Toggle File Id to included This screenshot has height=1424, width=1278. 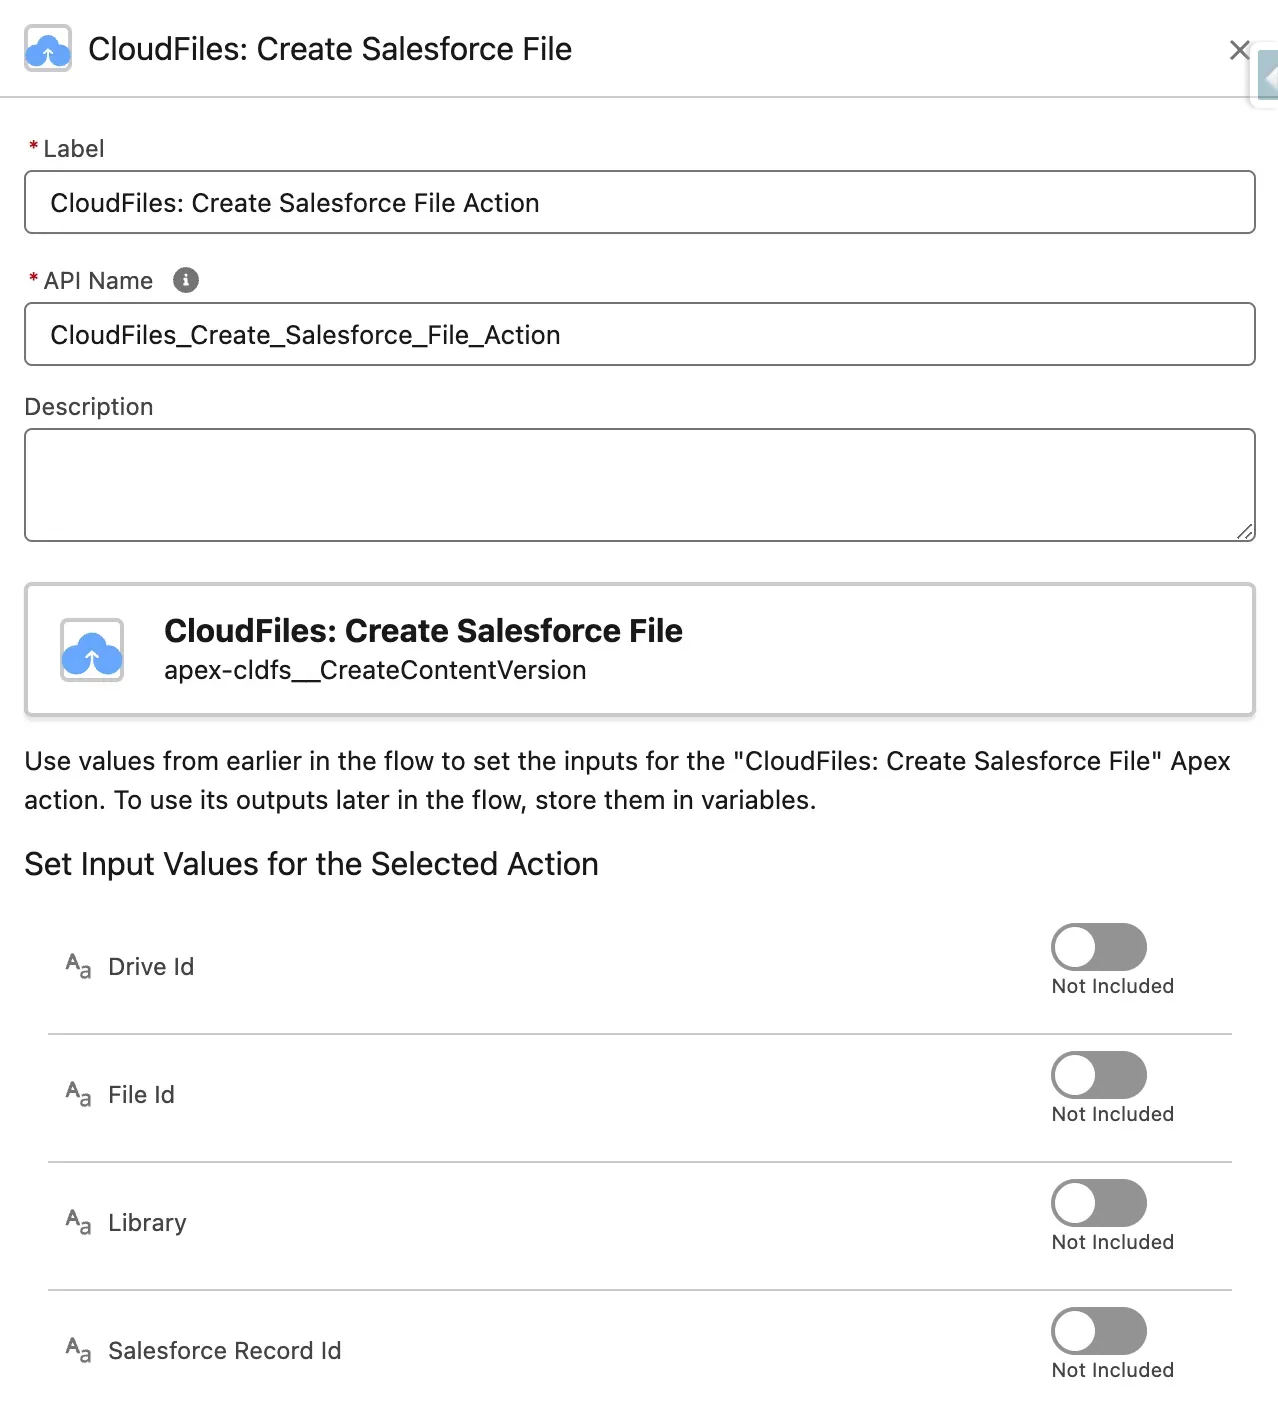point(1097,1076)
